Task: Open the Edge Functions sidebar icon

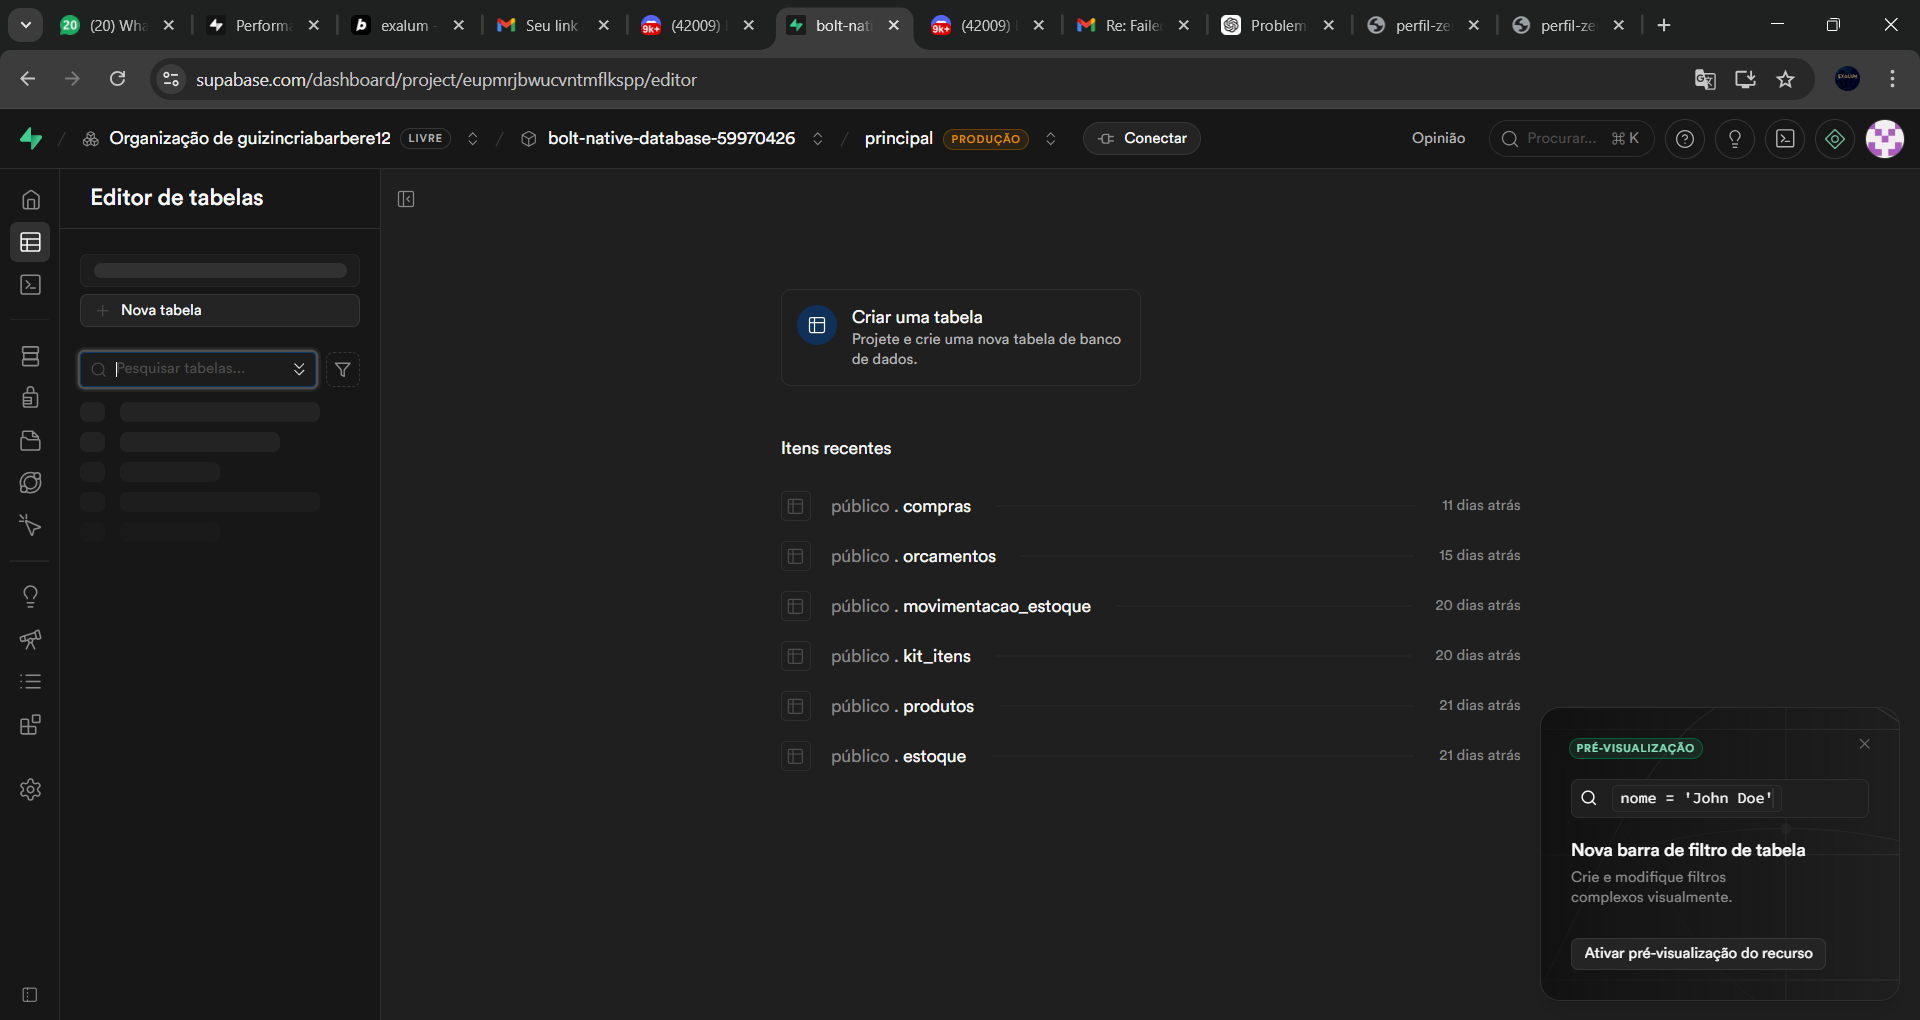Action: 31,483
